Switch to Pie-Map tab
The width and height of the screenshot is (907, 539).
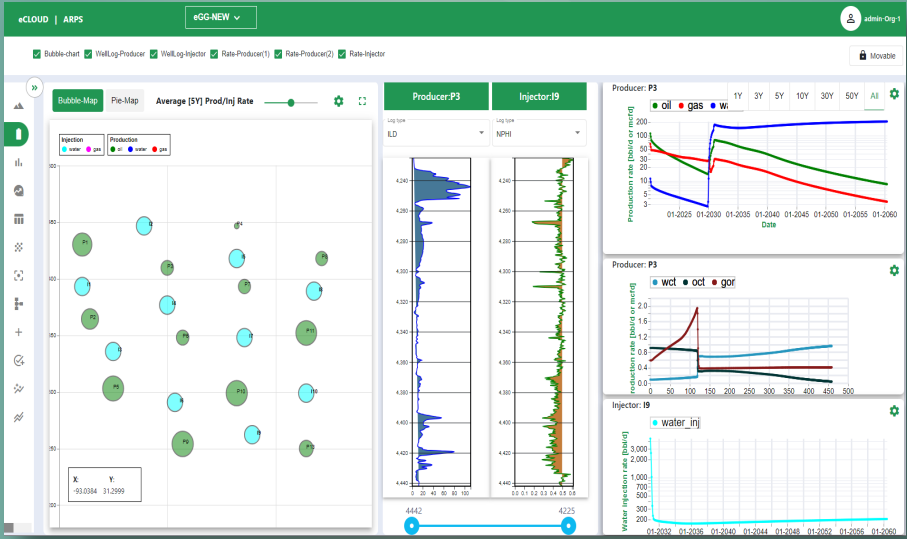[x=125, y=101]
